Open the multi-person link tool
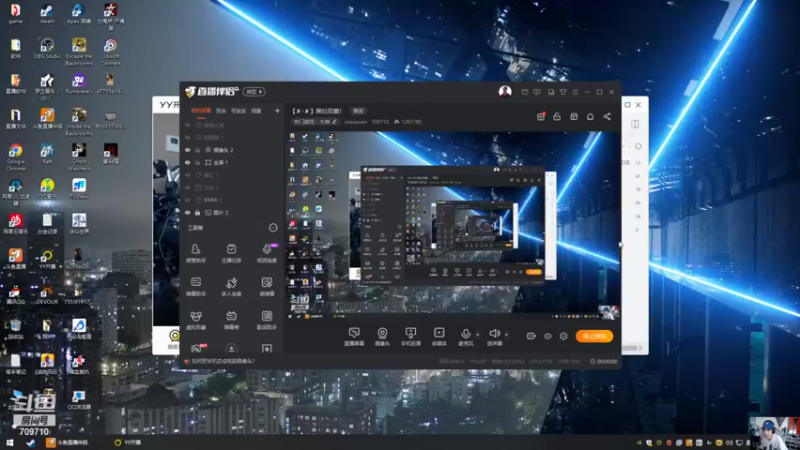Image resolution: width=800 pixels, height=450 pixels. 231,287
